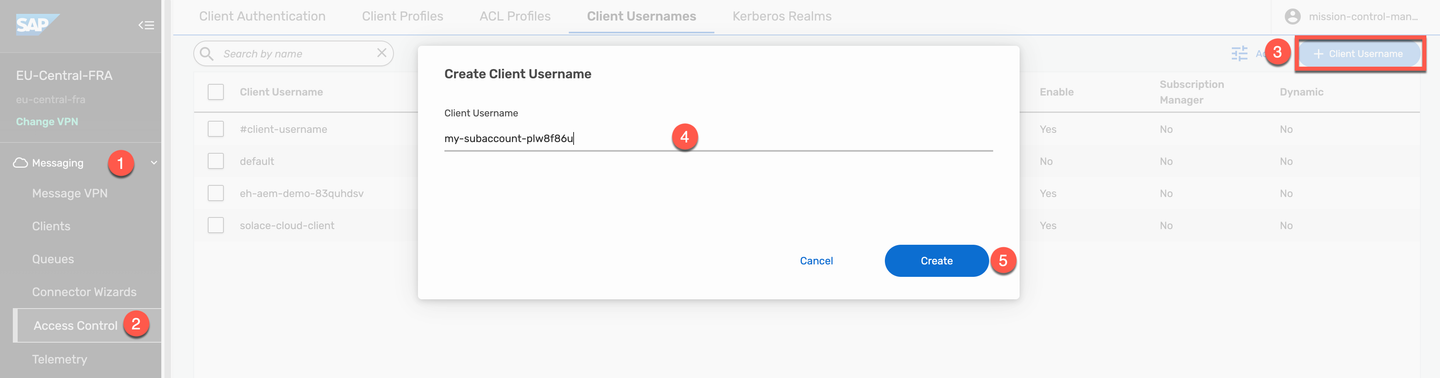Click Change VPN link

click(47, 122)
